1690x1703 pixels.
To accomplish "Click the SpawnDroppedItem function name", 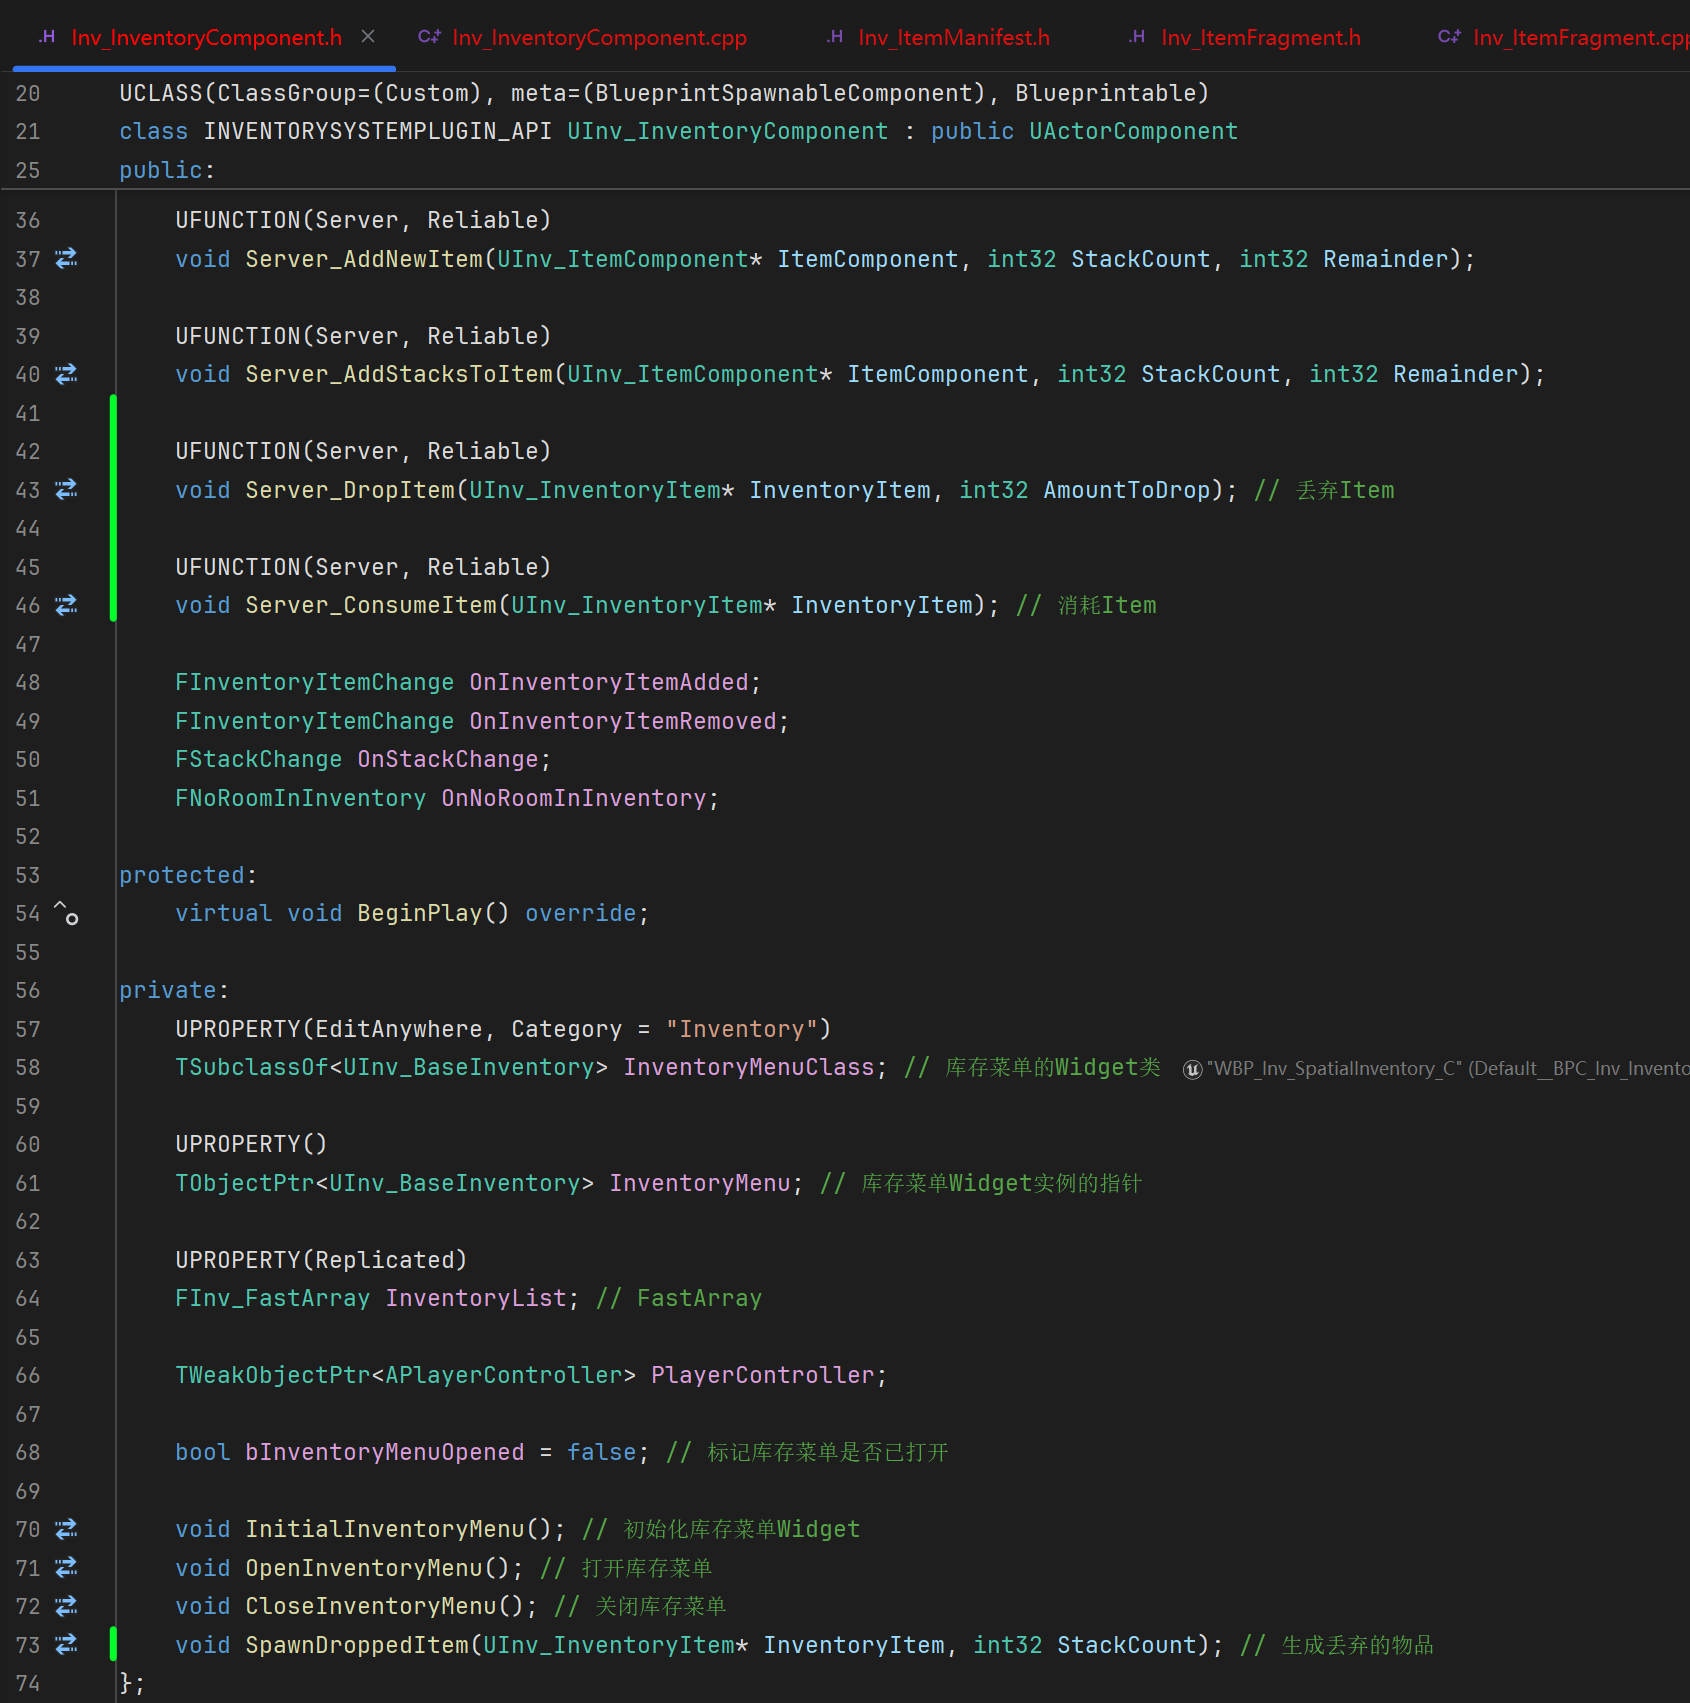I will click(357, 1645).
